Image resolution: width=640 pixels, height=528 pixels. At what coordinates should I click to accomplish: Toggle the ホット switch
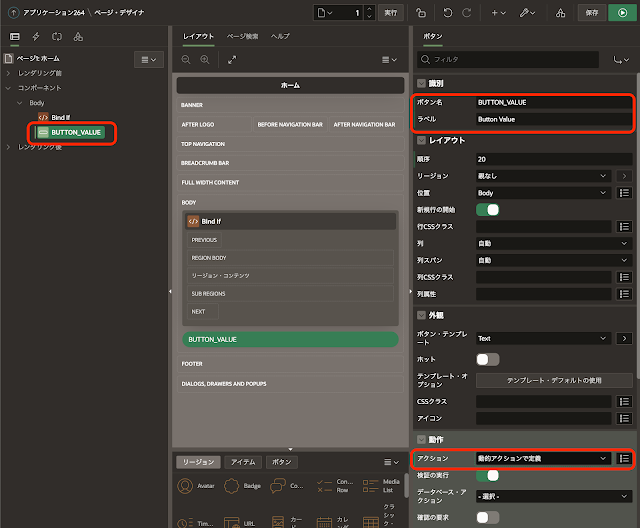tap(487, 359)
